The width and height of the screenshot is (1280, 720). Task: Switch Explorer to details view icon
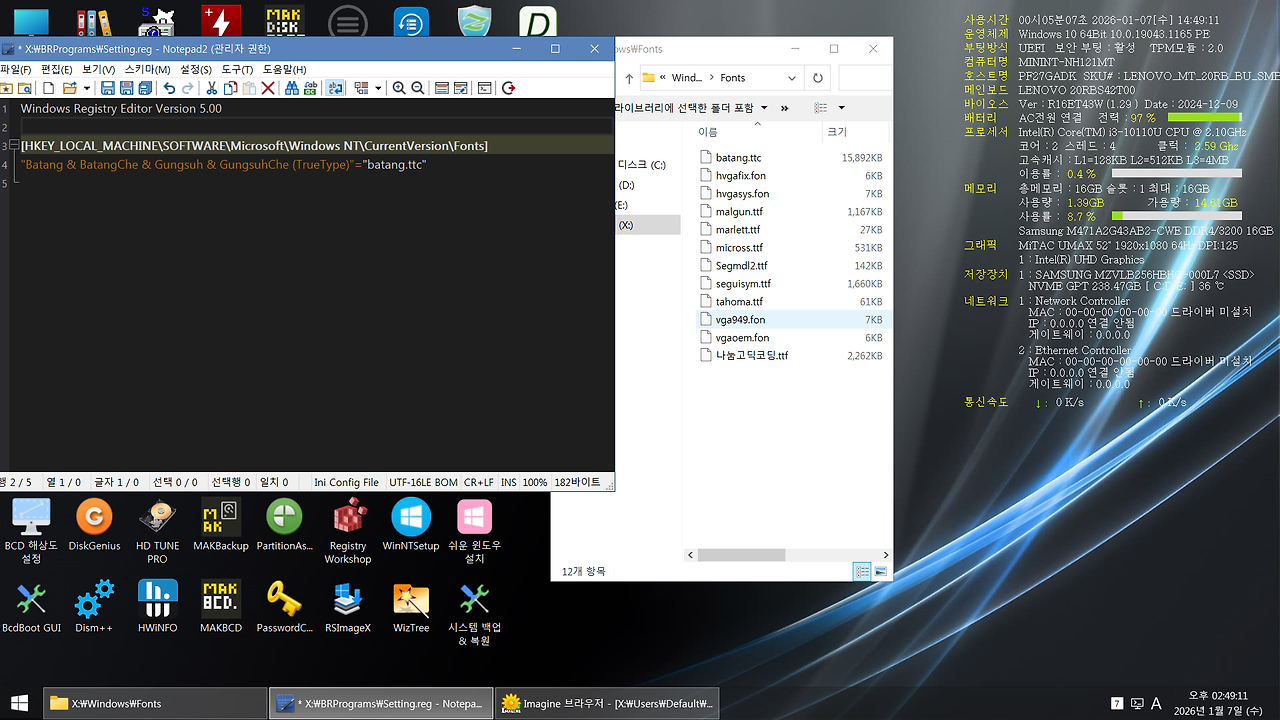pyautogui.click(x=861, y=571)
